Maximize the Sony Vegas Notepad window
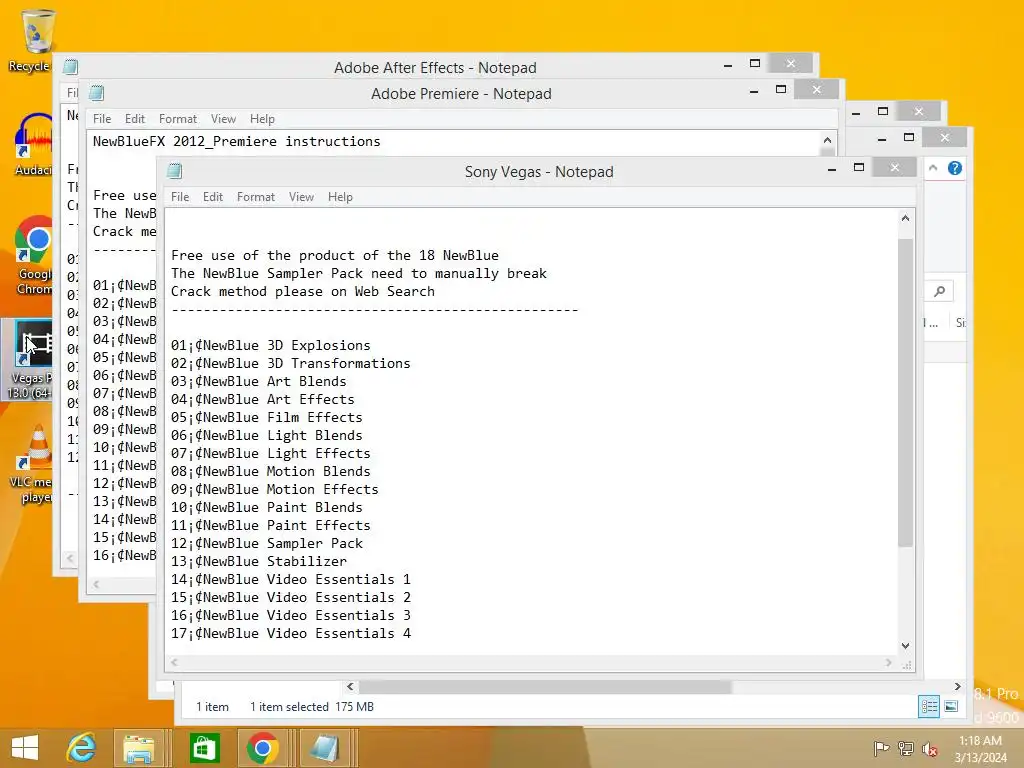The width and height of the screenshot is (1024, 768). (x=859, y=168)
